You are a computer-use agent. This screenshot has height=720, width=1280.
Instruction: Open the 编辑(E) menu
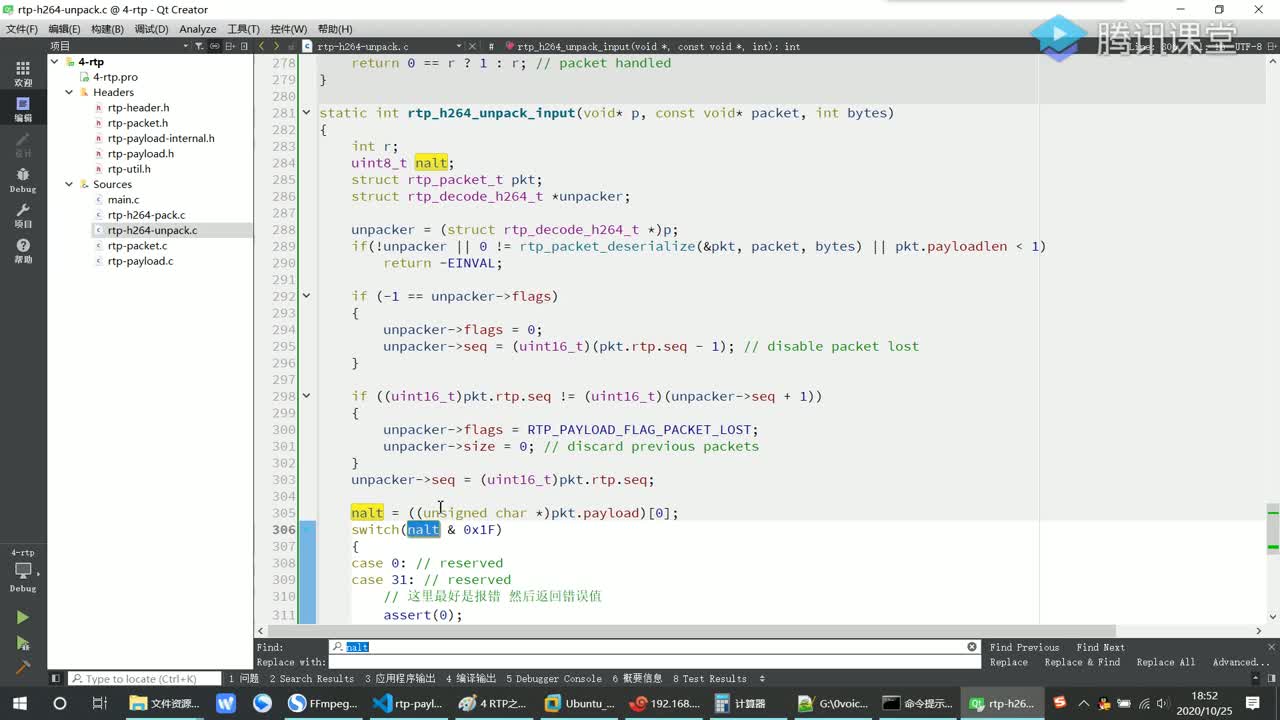point(64,29)
